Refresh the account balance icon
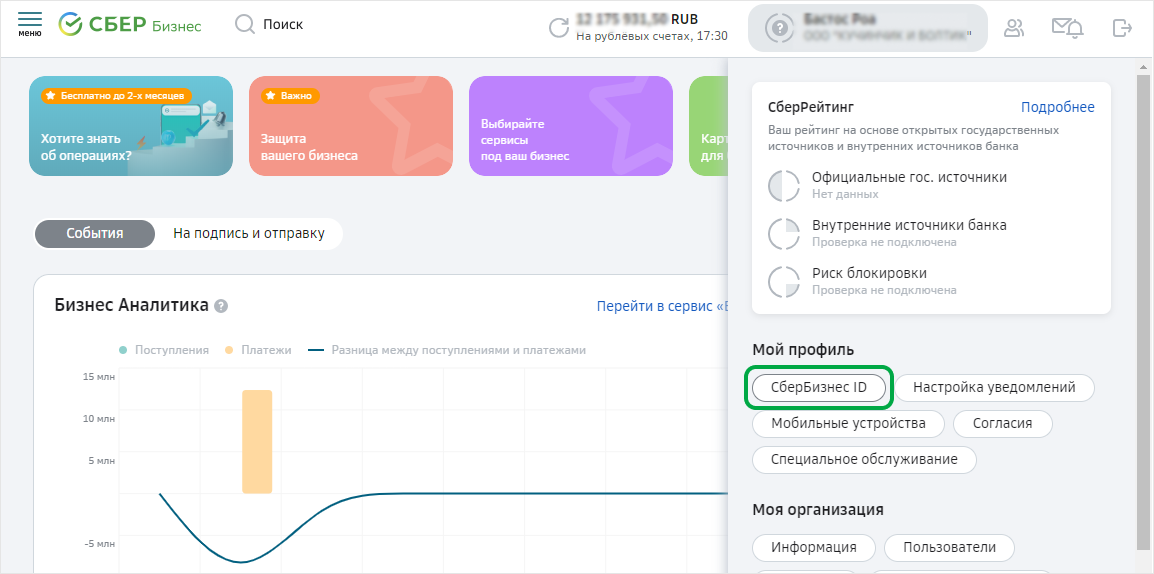 tap(559, 28)
